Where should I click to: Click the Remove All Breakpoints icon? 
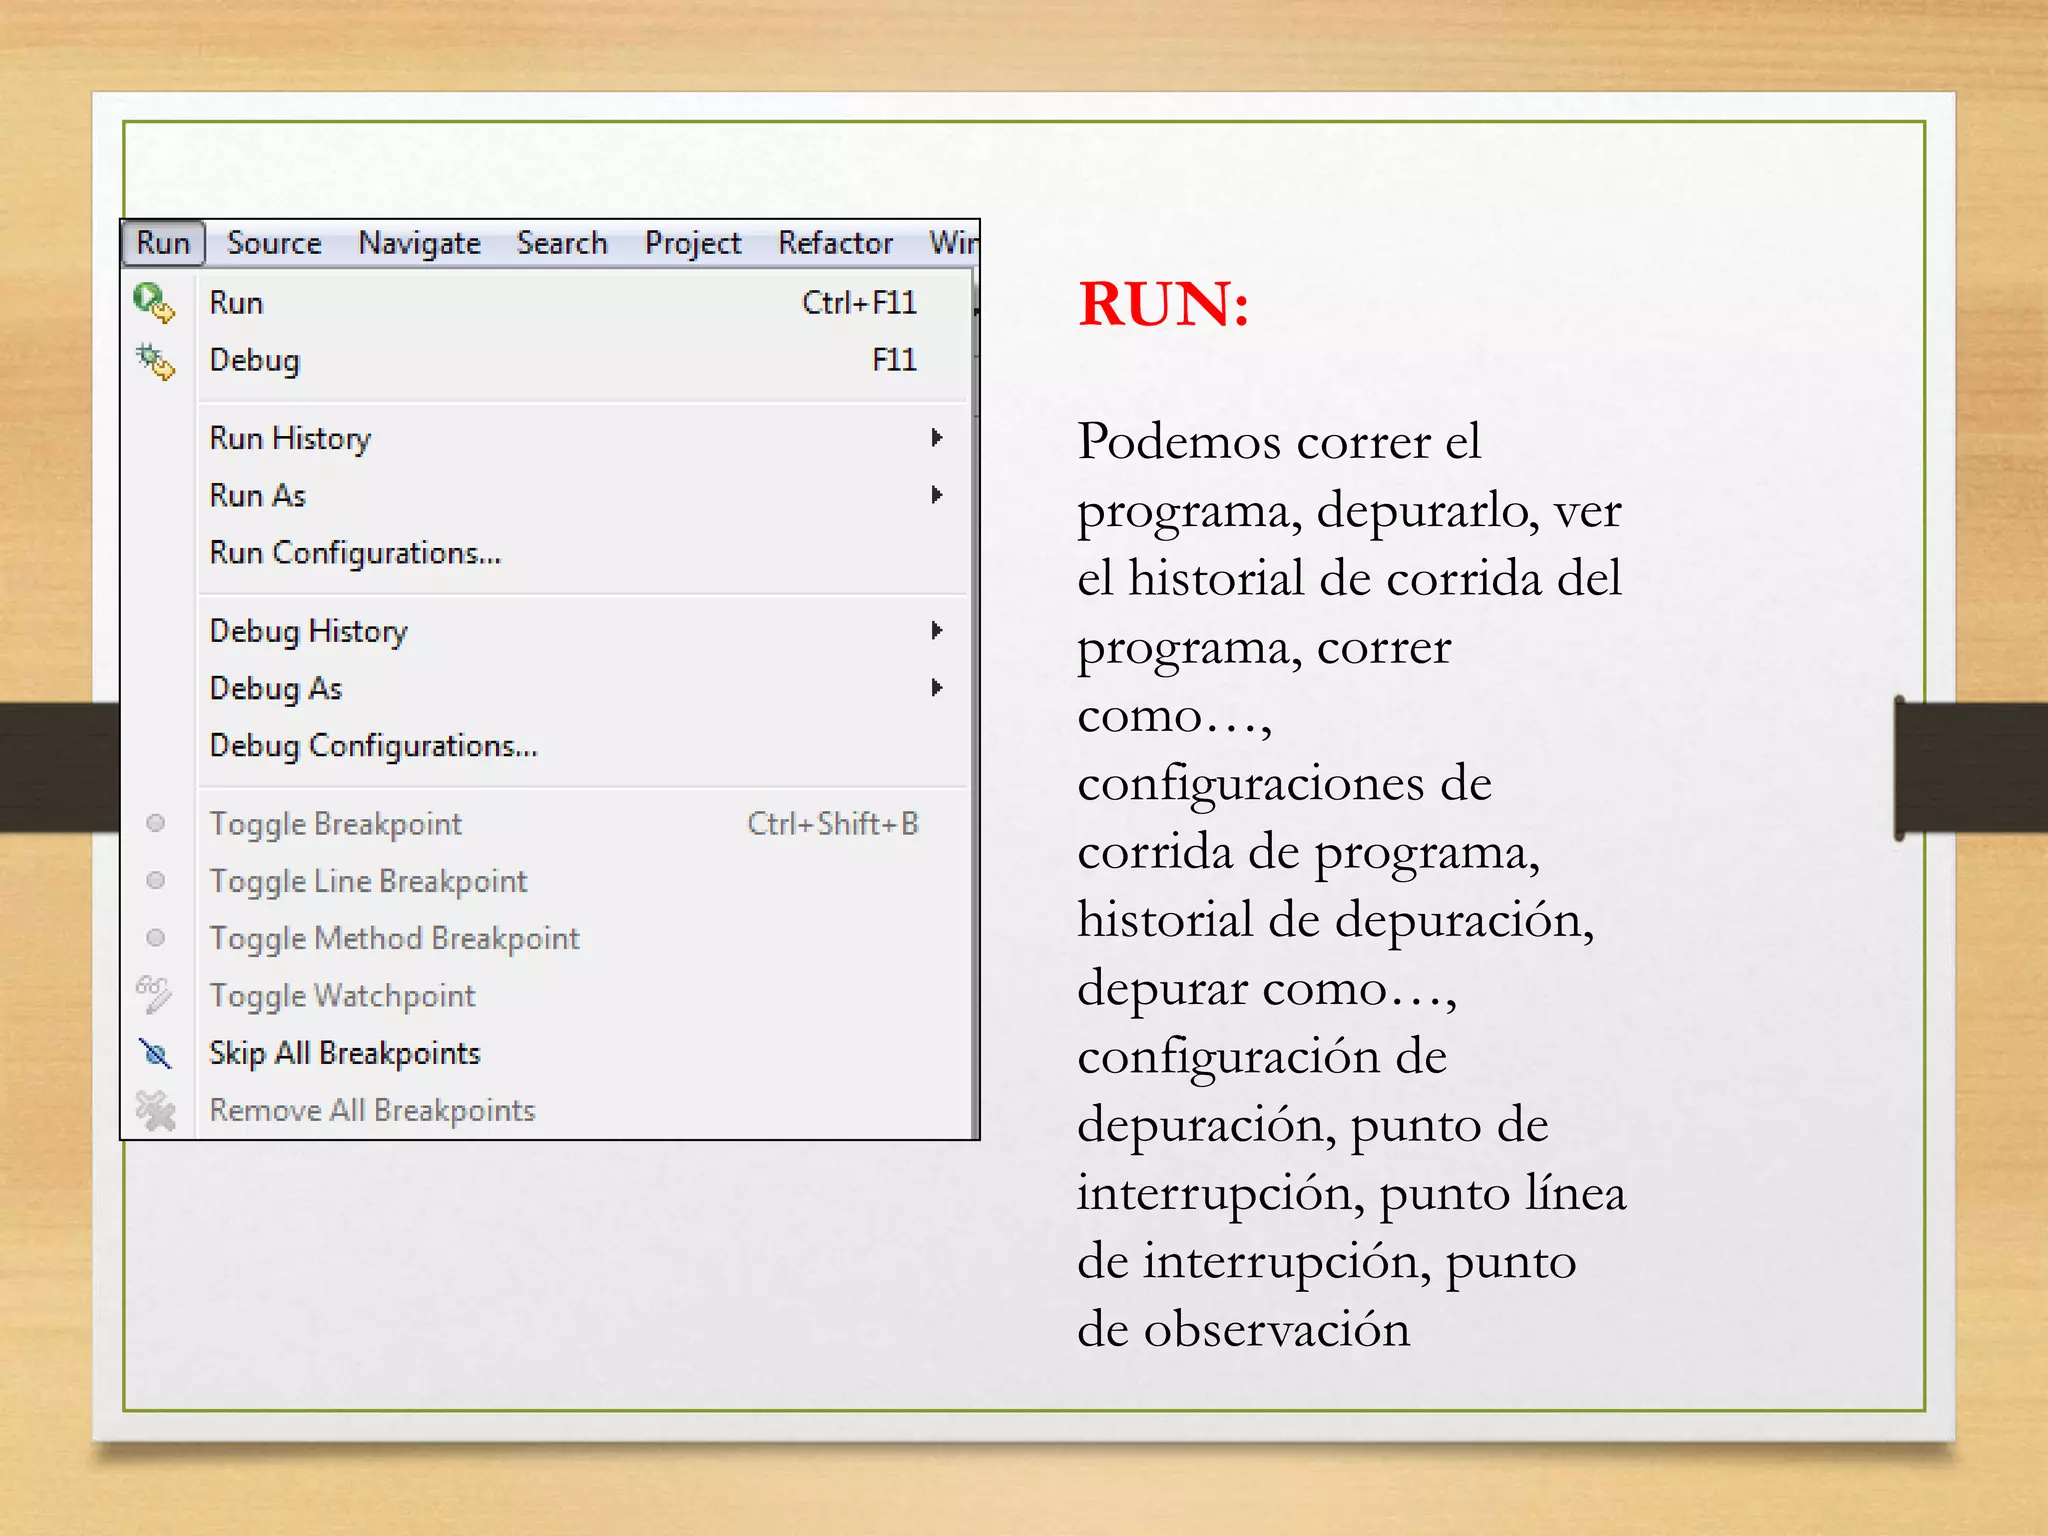tap(155, 1110)
